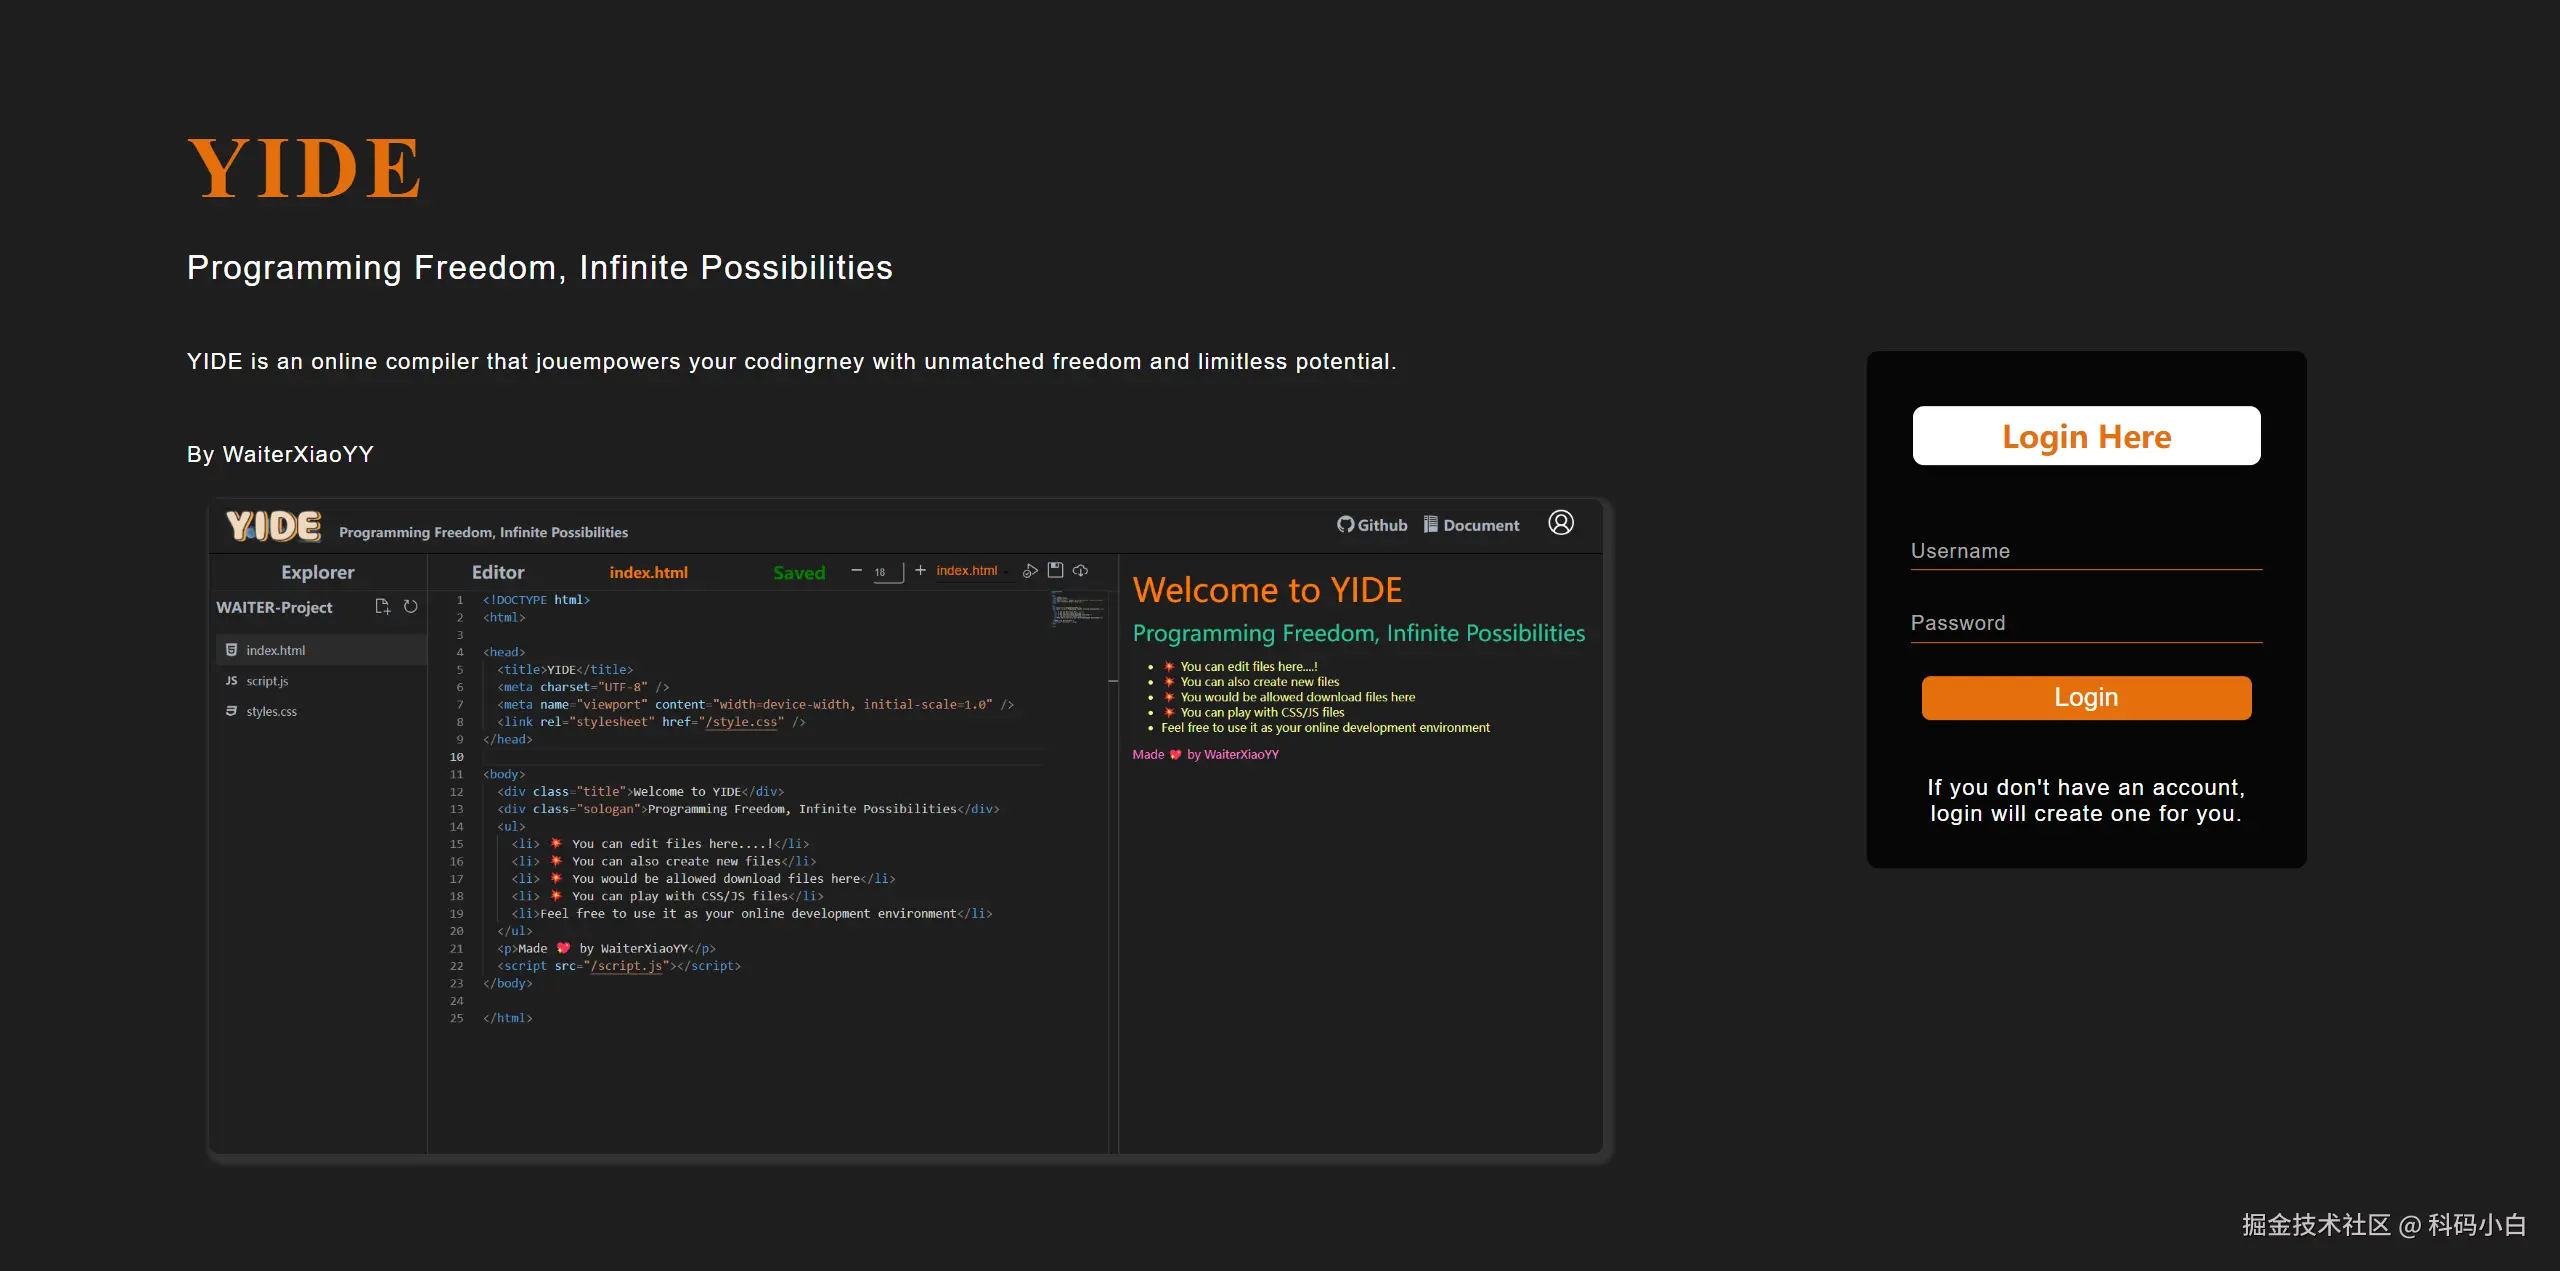Click the new file icon in Explorer
The image size is (2560, 1271).
tap(382, 607)
